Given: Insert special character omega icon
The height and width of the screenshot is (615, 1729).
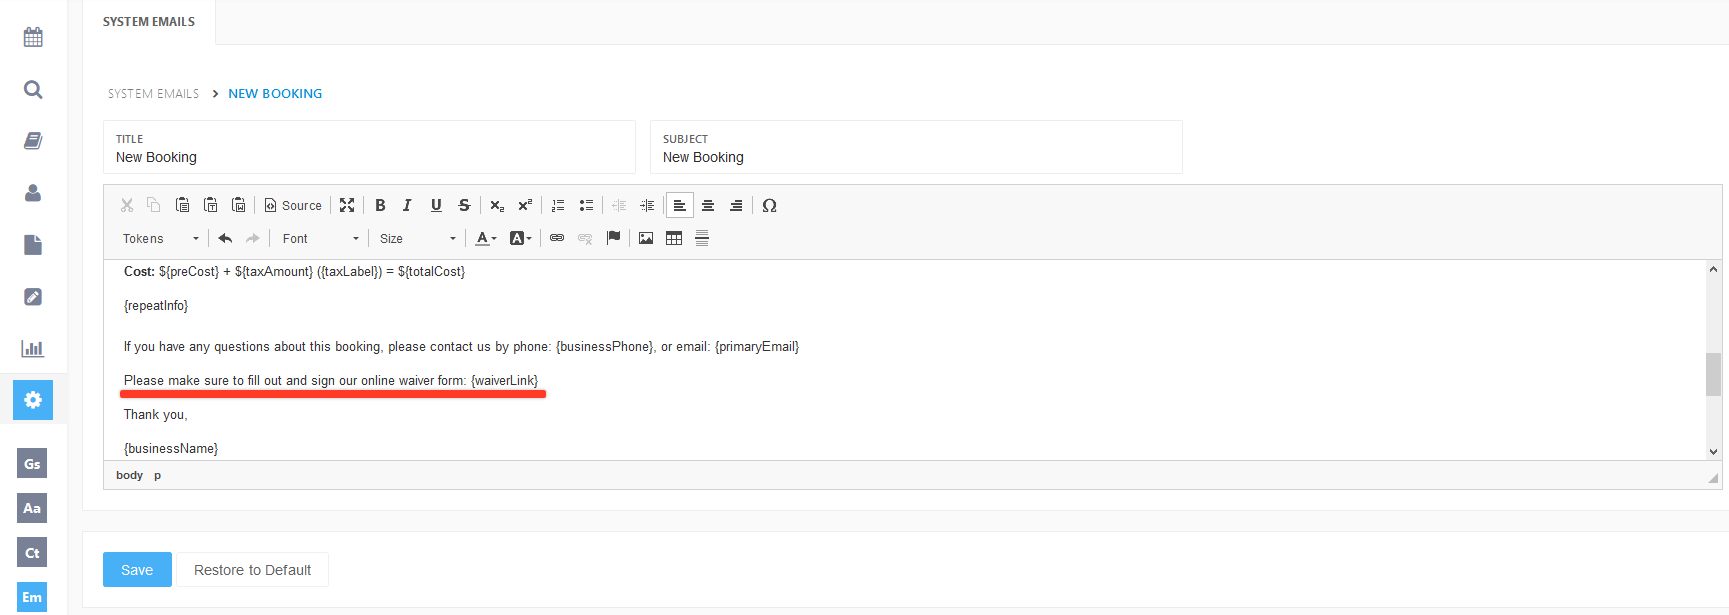Looking at the screenshot, I should tap(769, 205).
